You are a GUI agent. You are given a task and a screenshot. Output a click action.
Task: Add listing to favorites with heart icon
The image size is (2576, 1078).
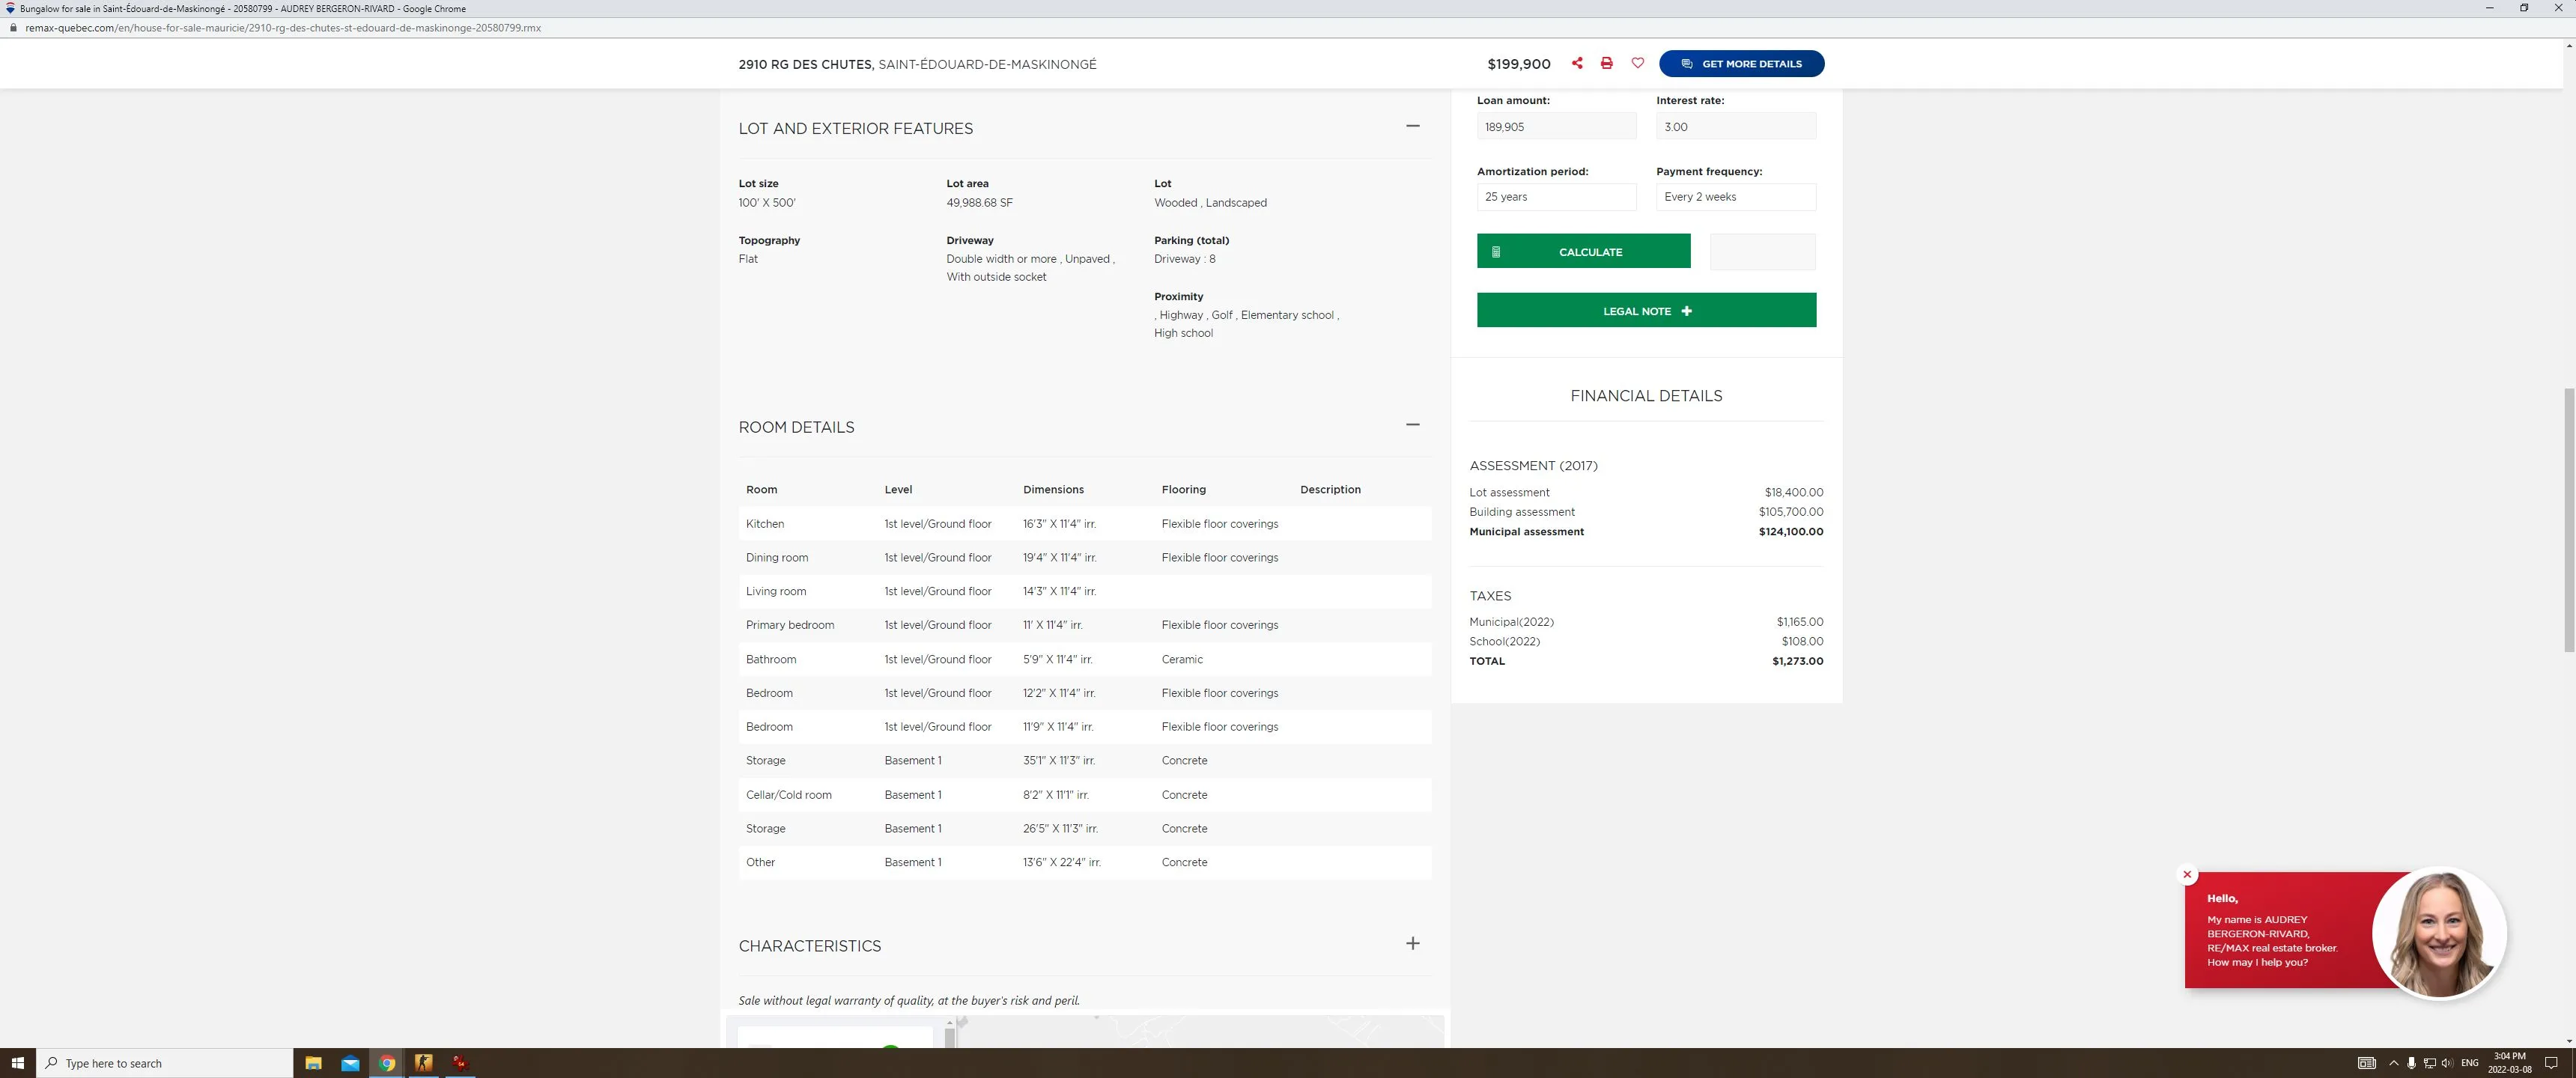[x=1638, y=63]
